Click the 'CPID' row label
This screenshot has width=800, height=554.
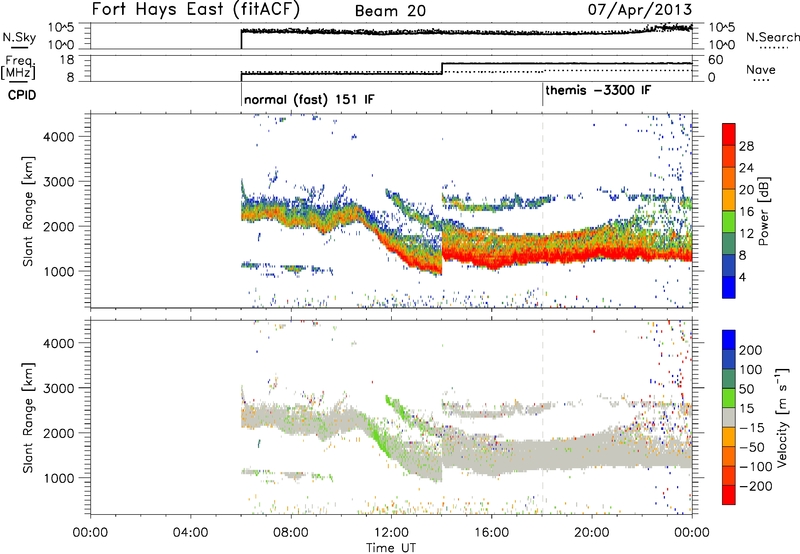pyautogui.click(x=22, y=95)
